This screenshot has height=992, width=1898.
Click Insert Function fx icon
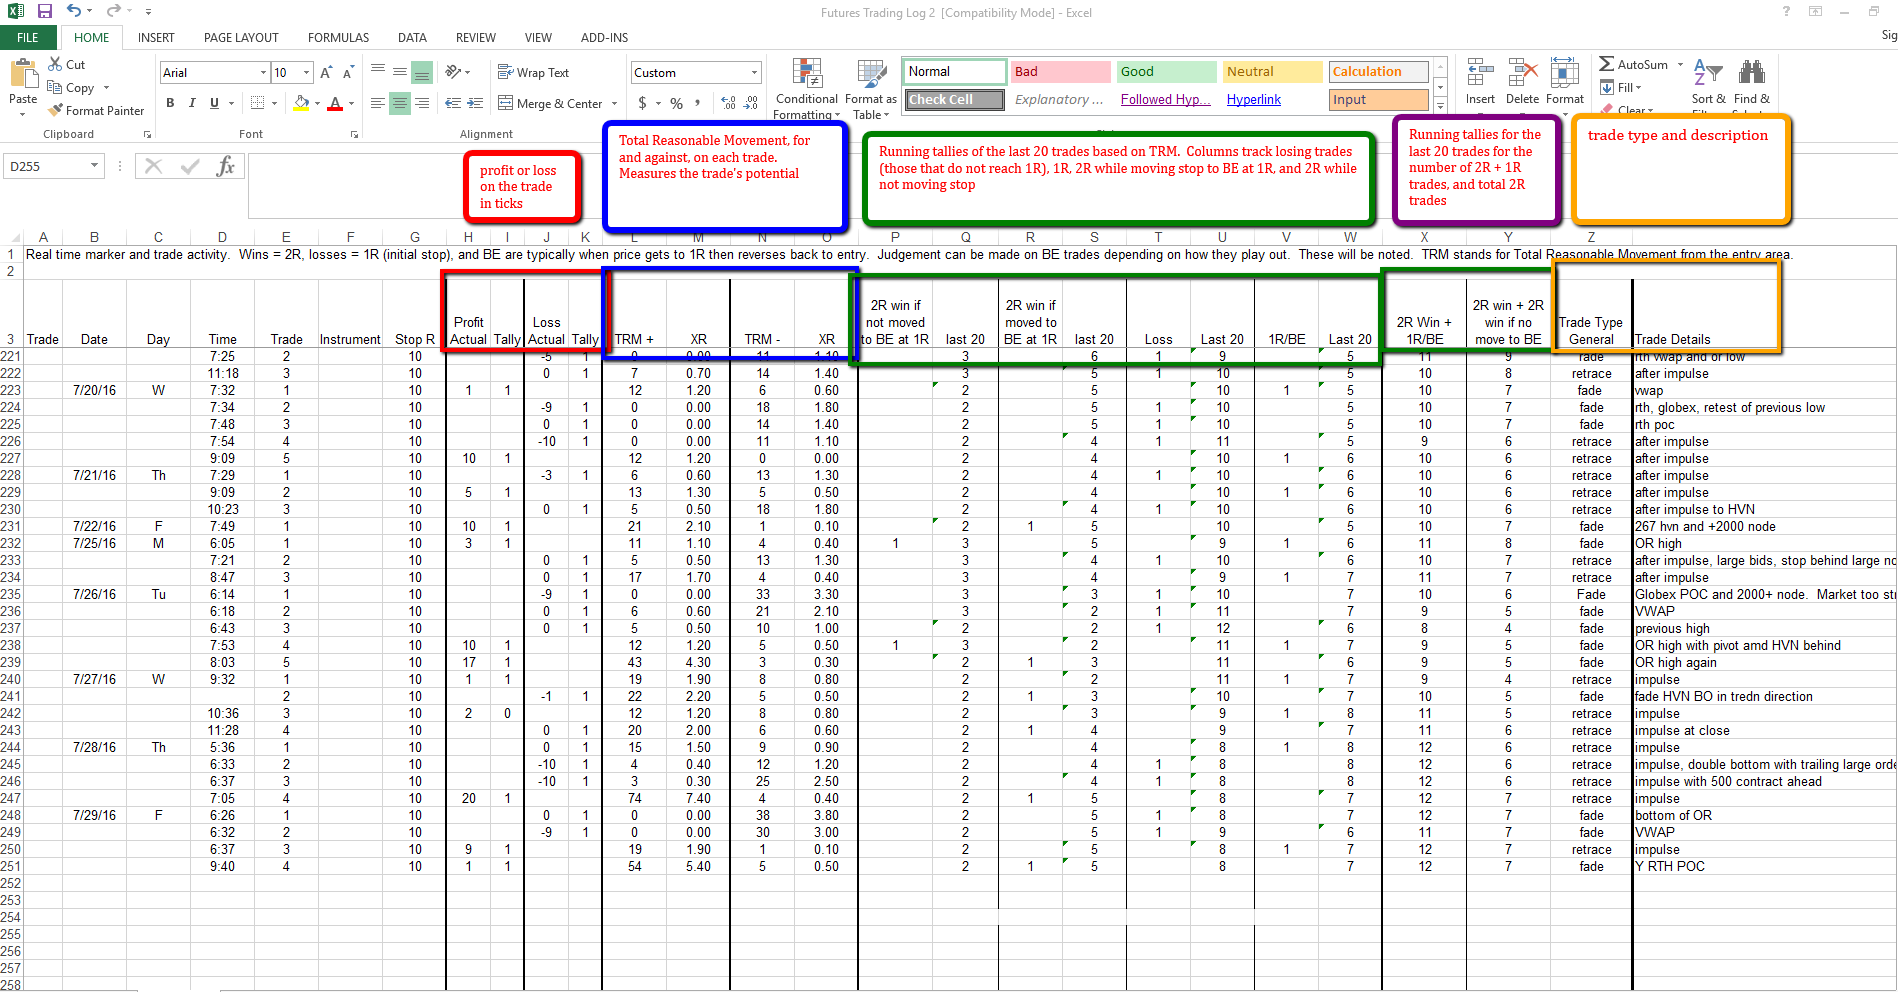click(x=226, y=166)
